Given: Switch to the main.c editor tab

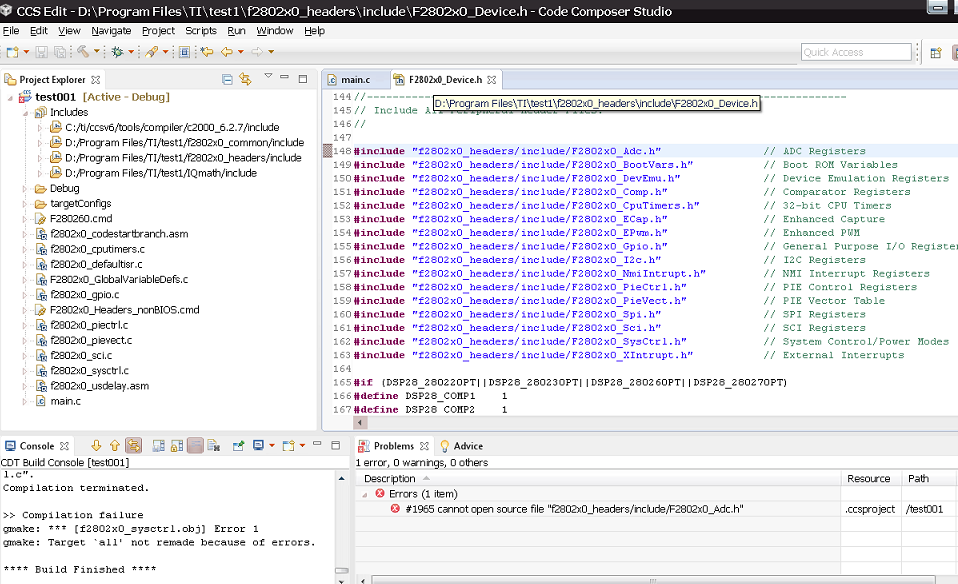Looking at the screenshot, I should (355, 79).
